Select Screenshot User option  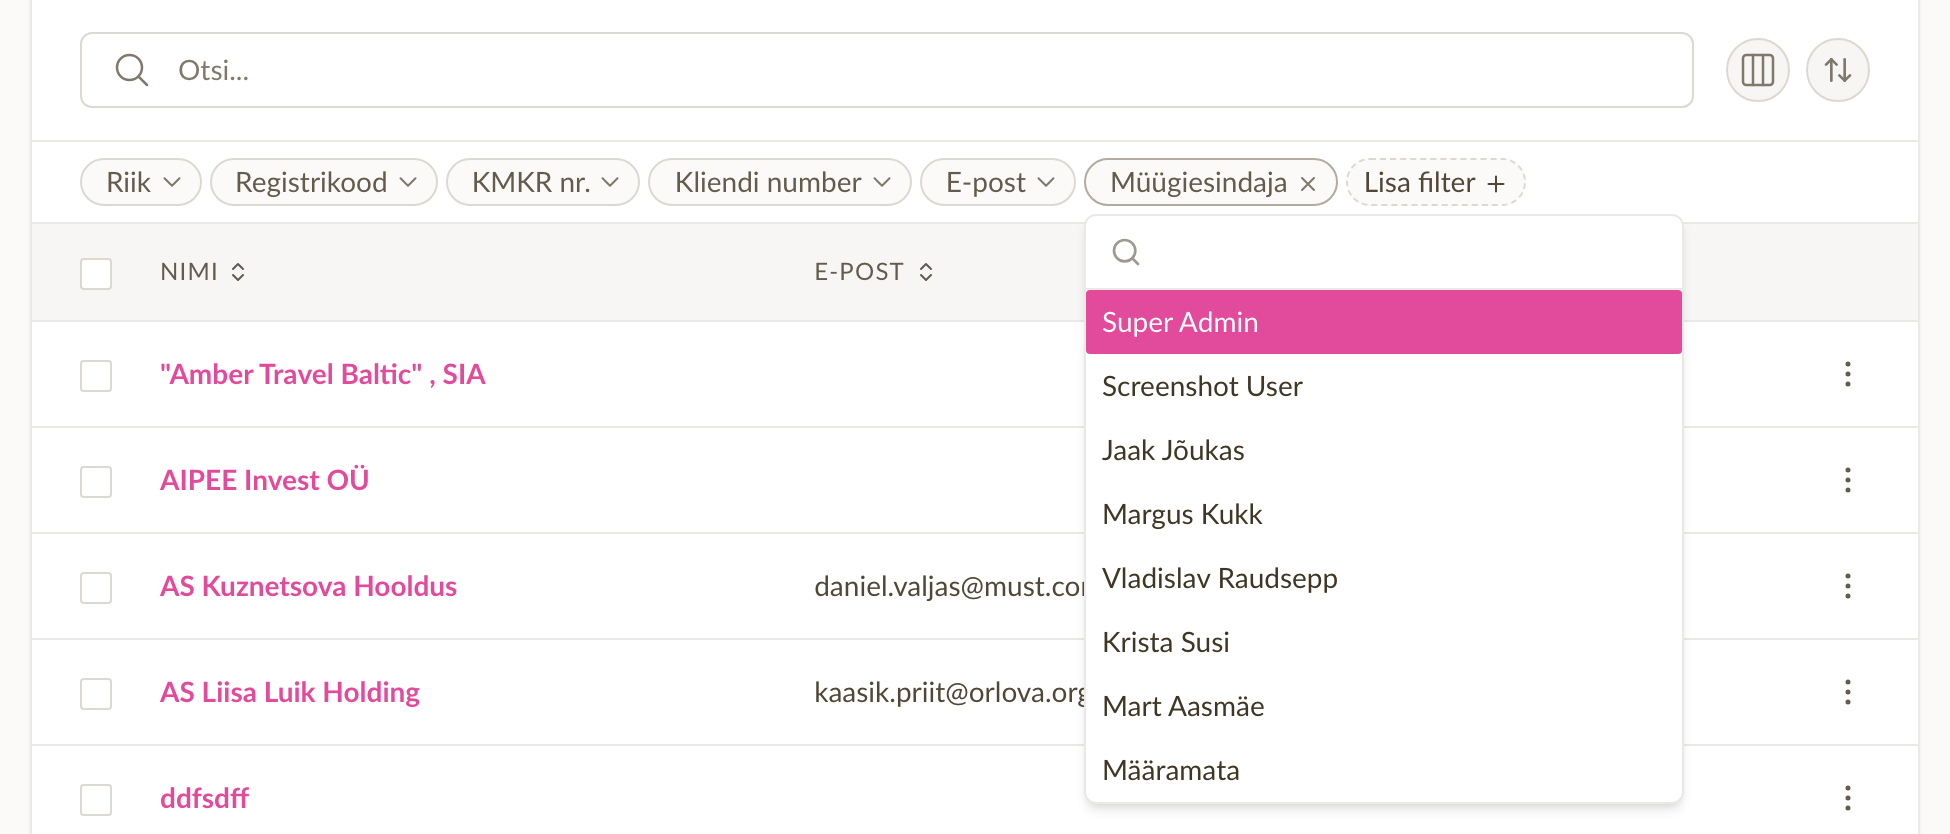(1384, 386)
